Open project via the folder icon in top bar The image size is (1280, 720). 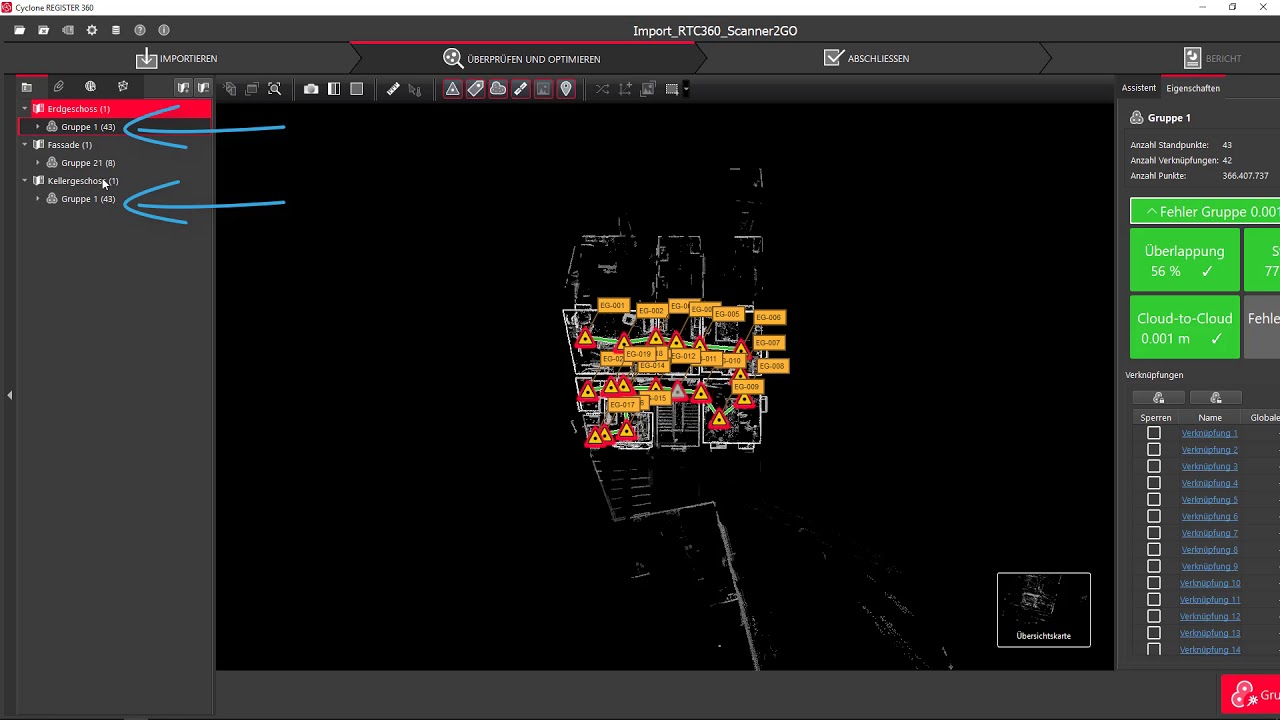click(19, 31)
